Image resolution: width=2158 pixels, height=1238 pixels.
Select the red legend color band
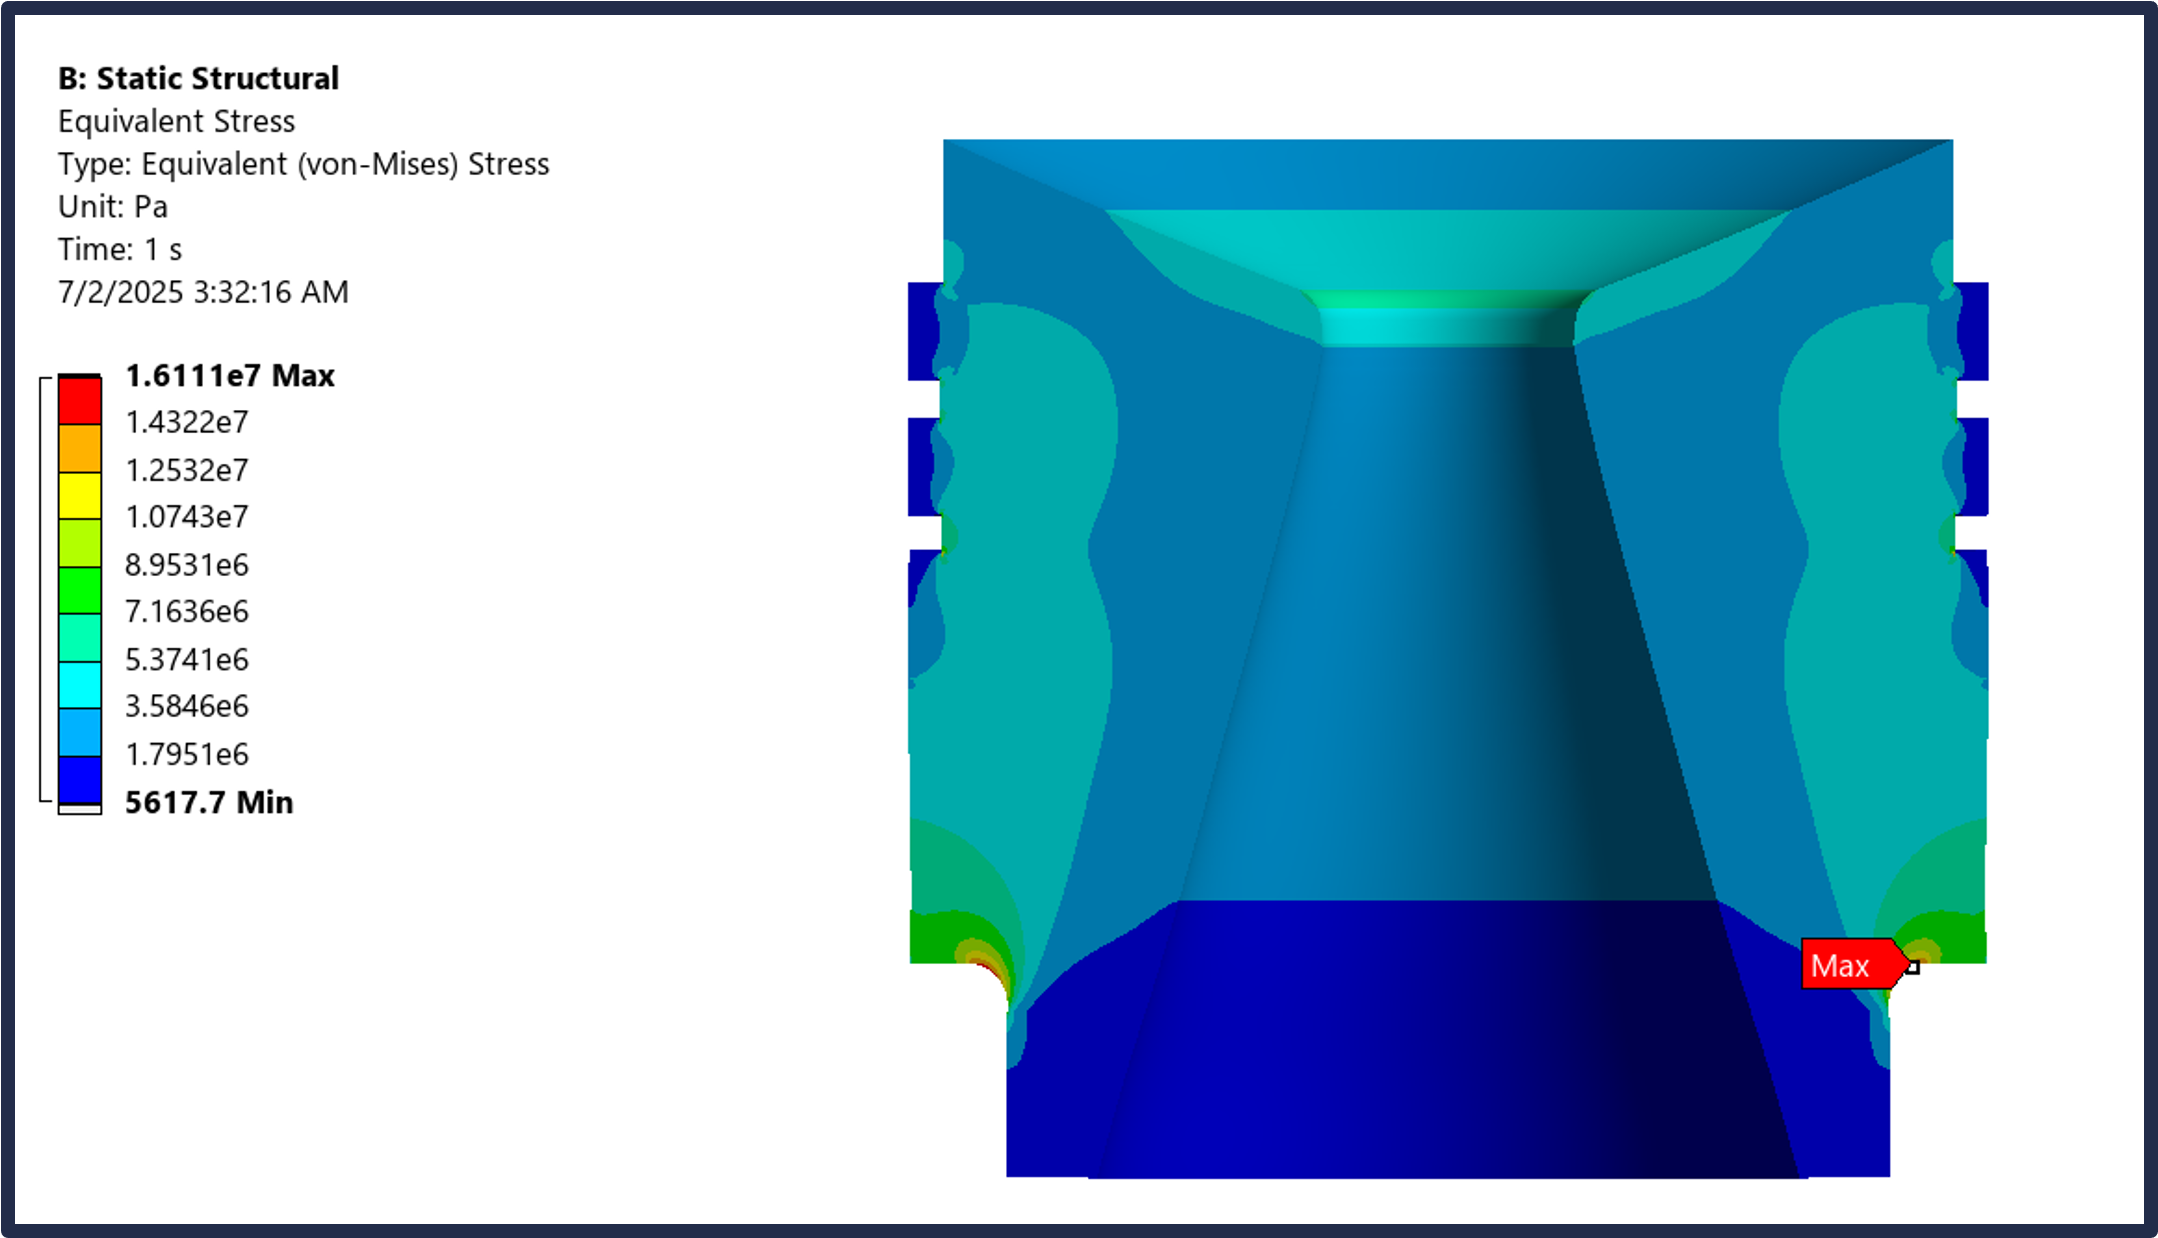[80, 400]
